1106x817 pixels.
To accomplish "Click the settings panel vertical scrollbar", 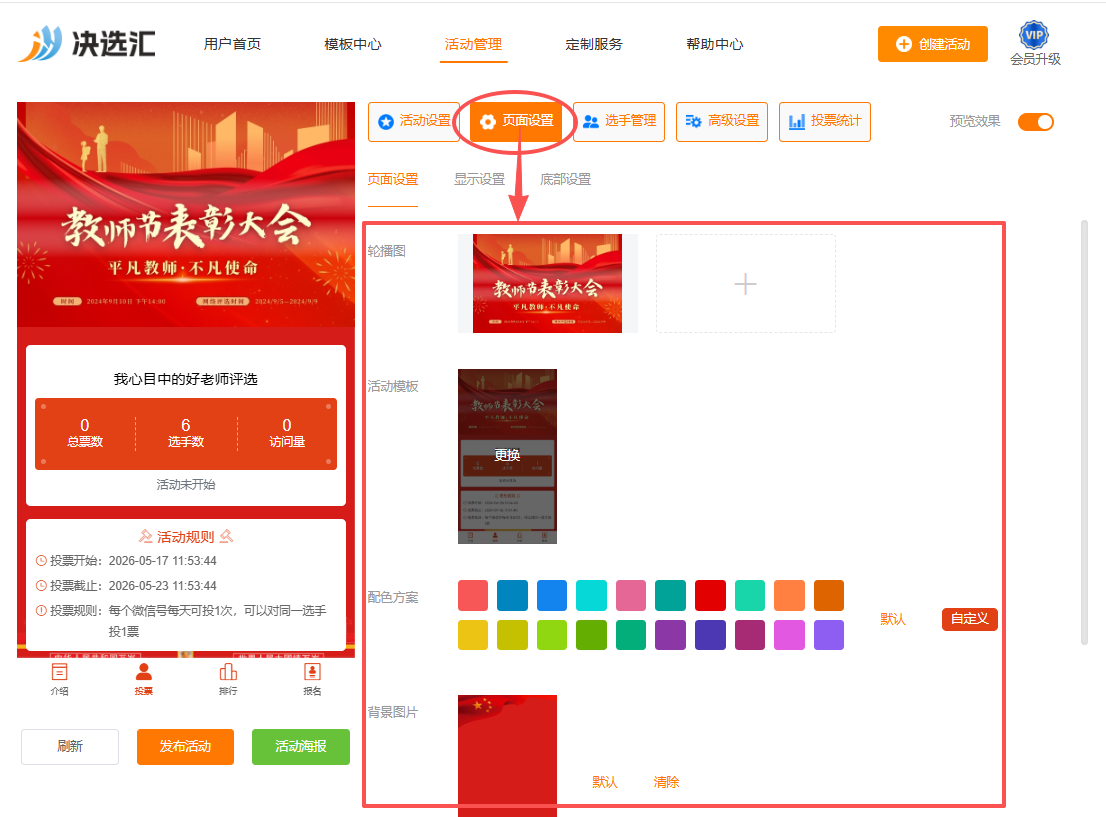I will pyautogui.click(x=1084, y=432).
